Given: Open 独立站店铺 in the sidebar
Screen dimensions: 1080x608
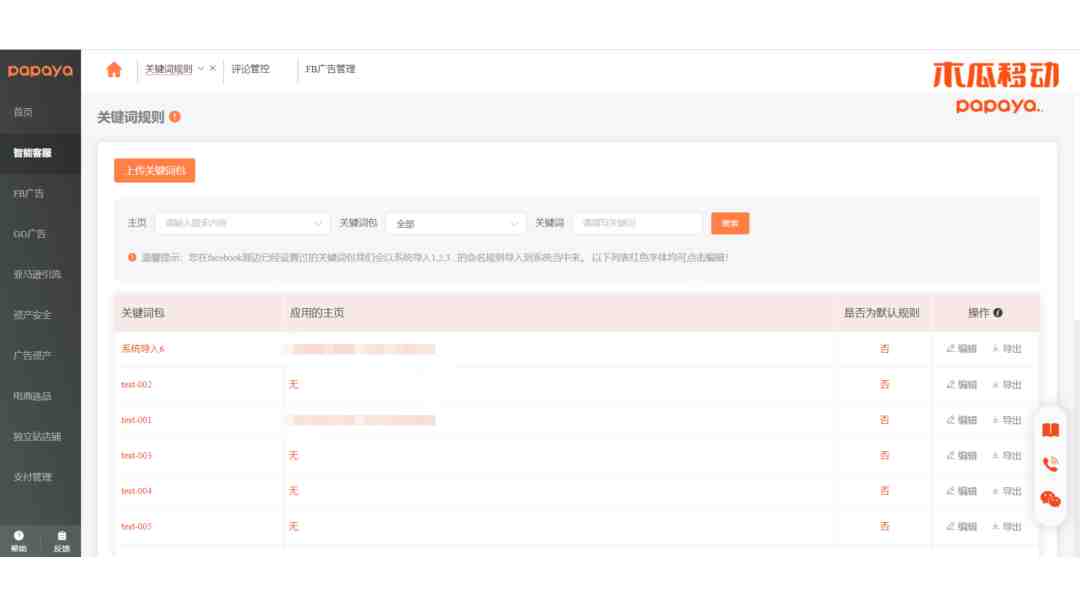Looking at the screenshot, I should click(x=37, y=437).
